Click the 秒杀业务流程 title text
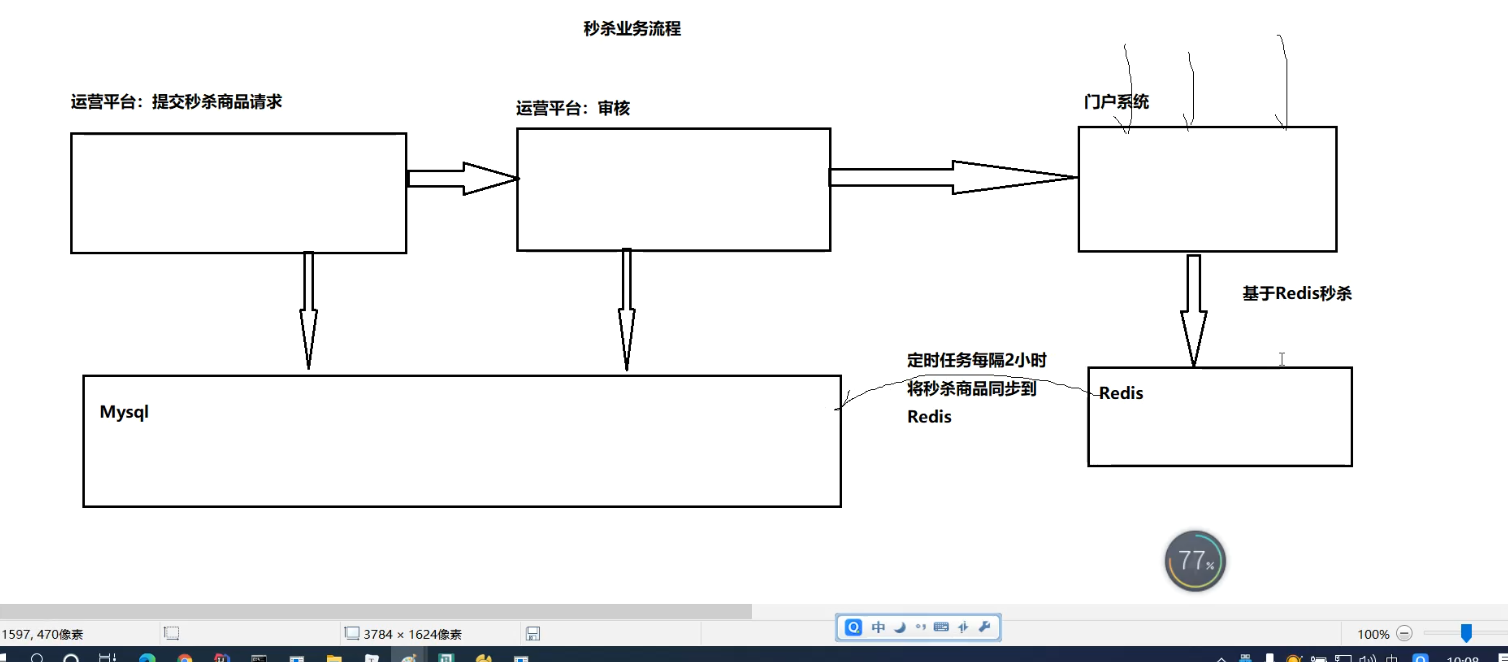 632,29
